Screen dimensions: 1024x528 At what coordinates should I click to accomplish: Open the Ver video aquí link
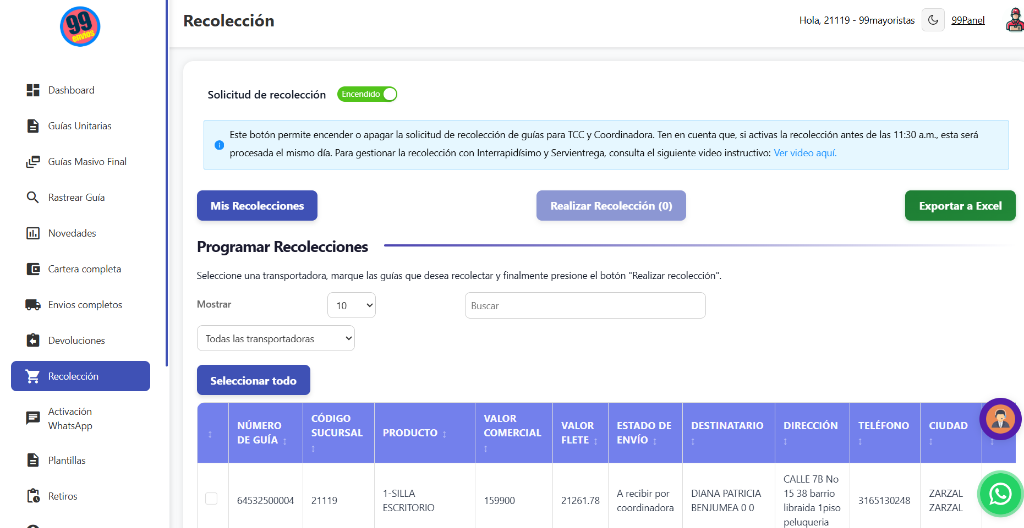[x=805, y=153]
